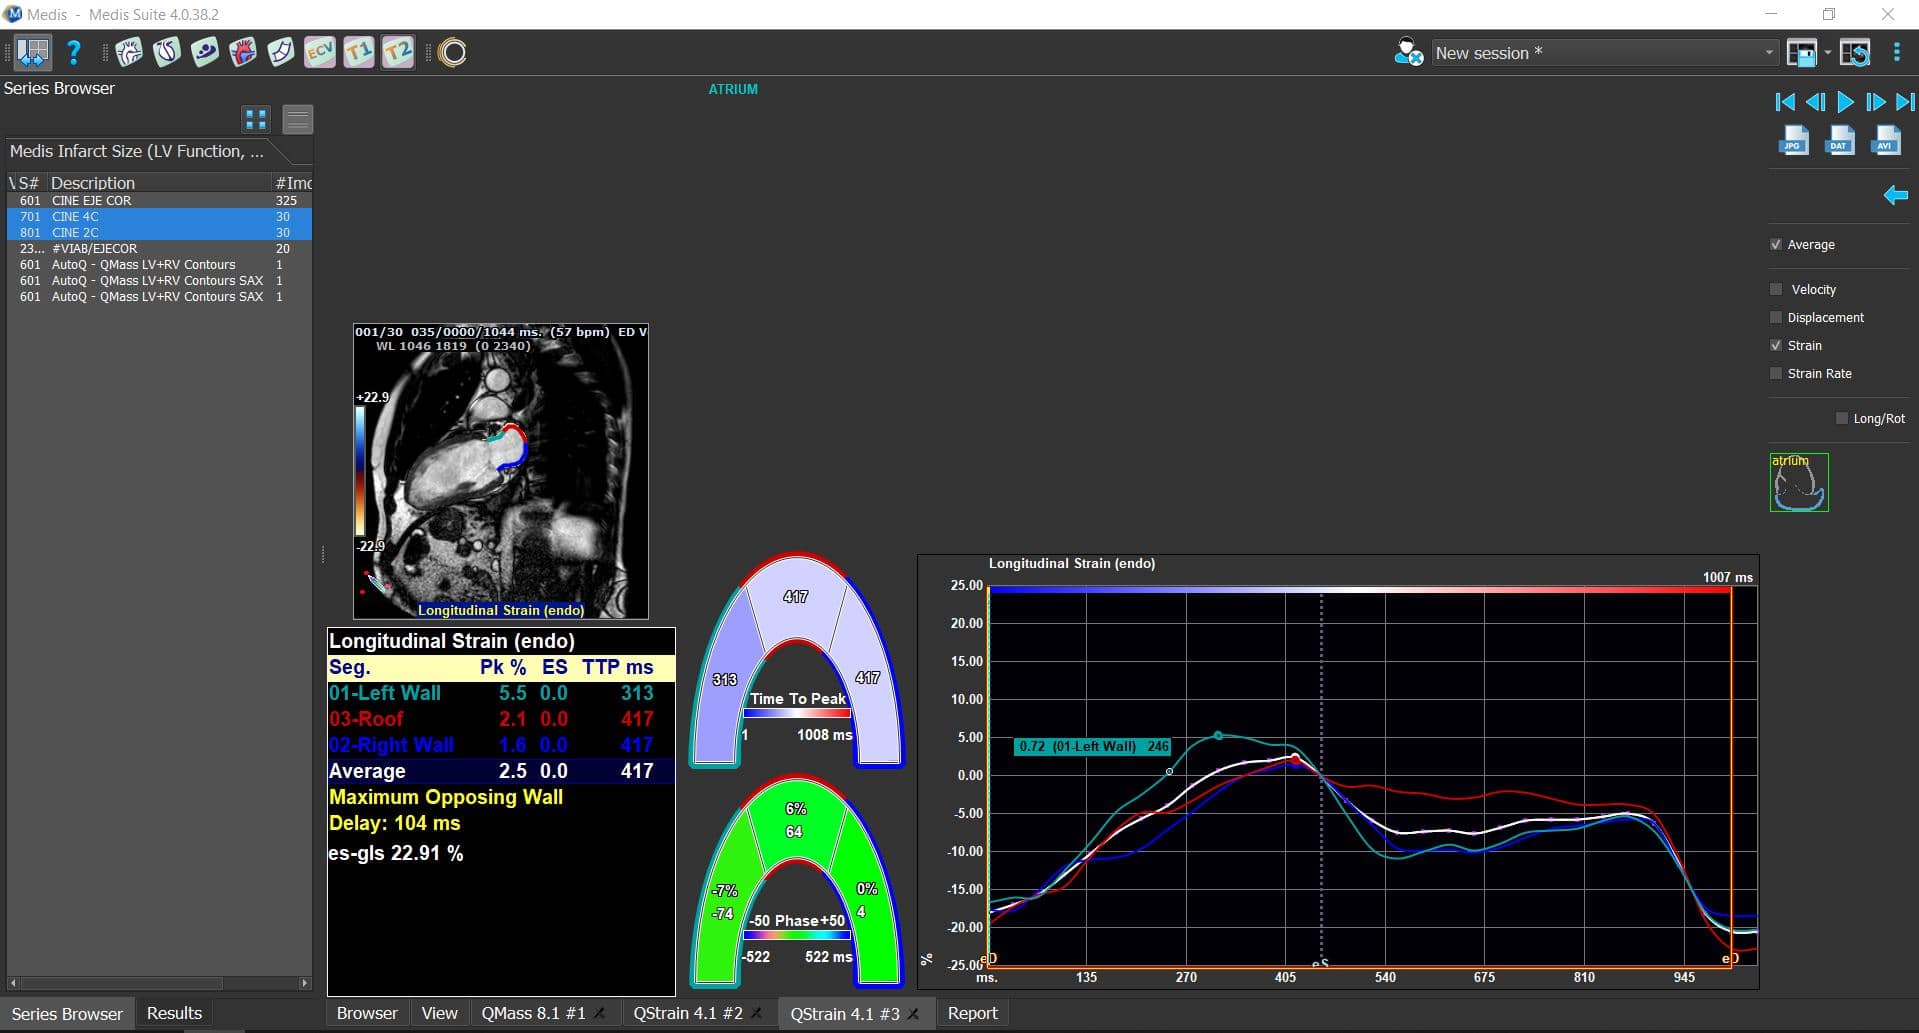Enable the Displacement checkbox

point(1777,317)
